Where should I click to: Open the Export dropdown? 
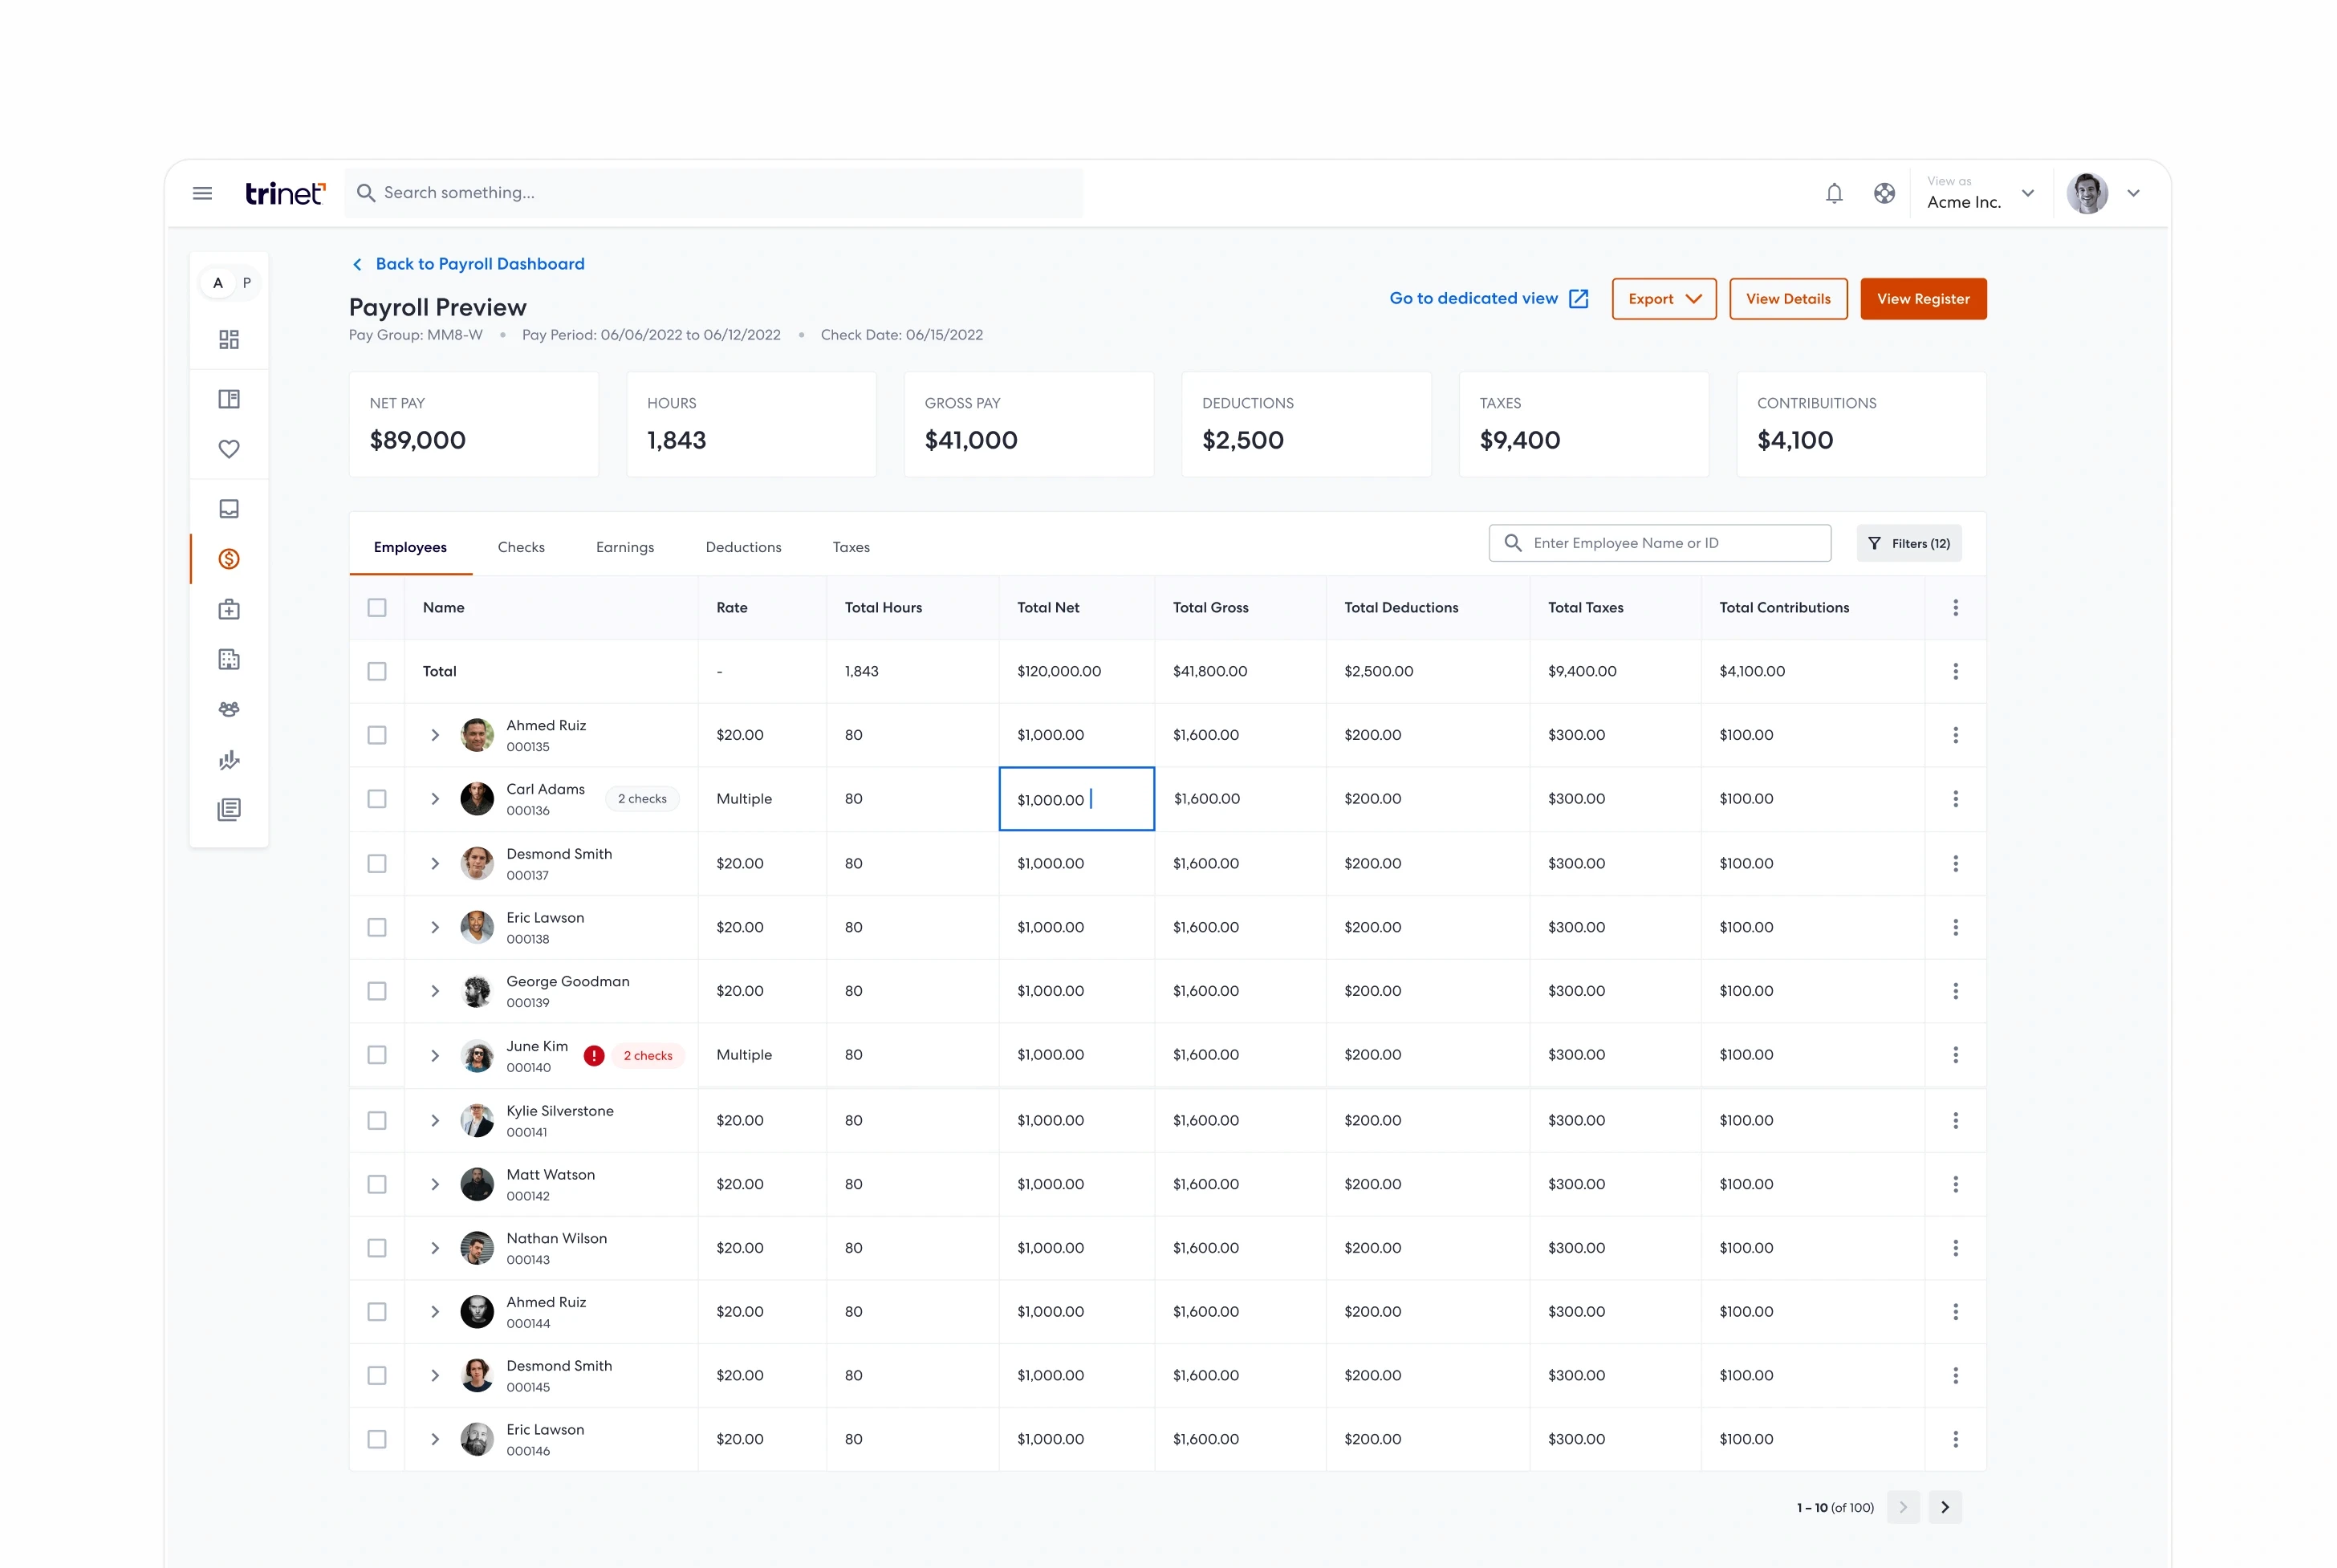(x=1664, y=299)
